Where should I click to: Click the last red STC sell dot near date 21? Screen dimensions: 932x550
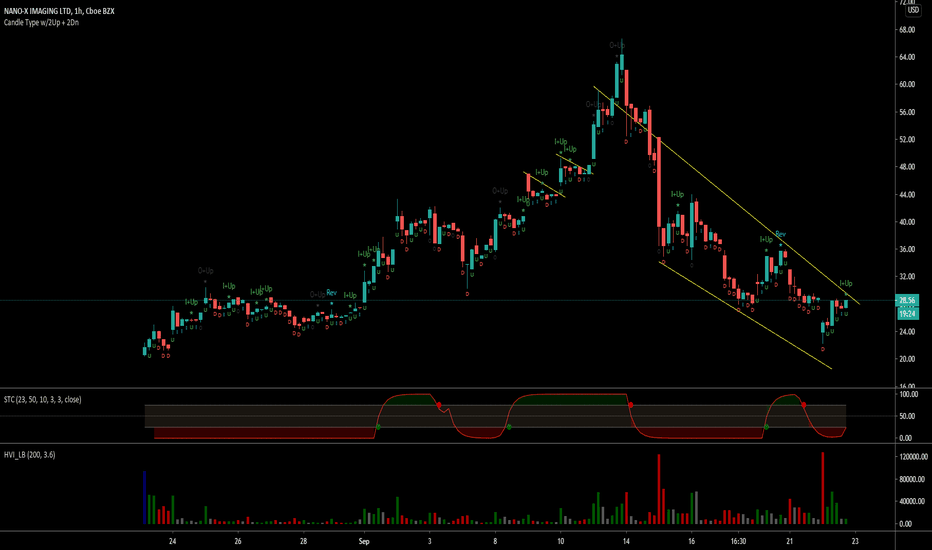pyautogui.click(x=804, y=405)
